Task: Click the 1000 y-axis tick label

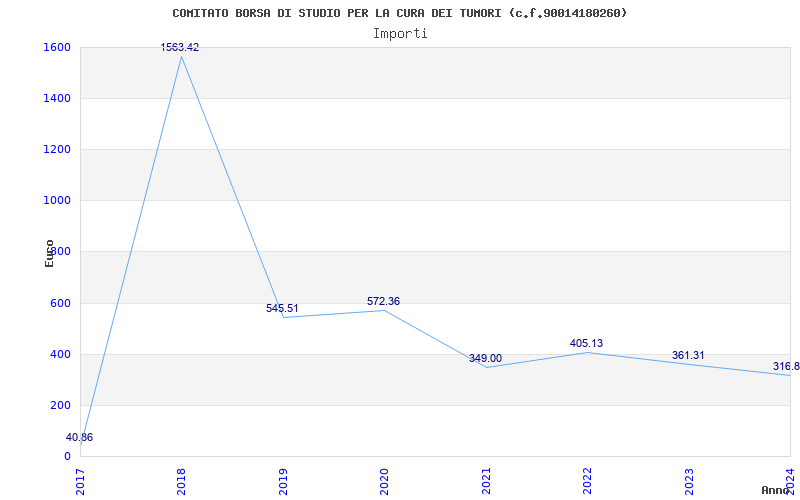Action: [x=55, y=201]
